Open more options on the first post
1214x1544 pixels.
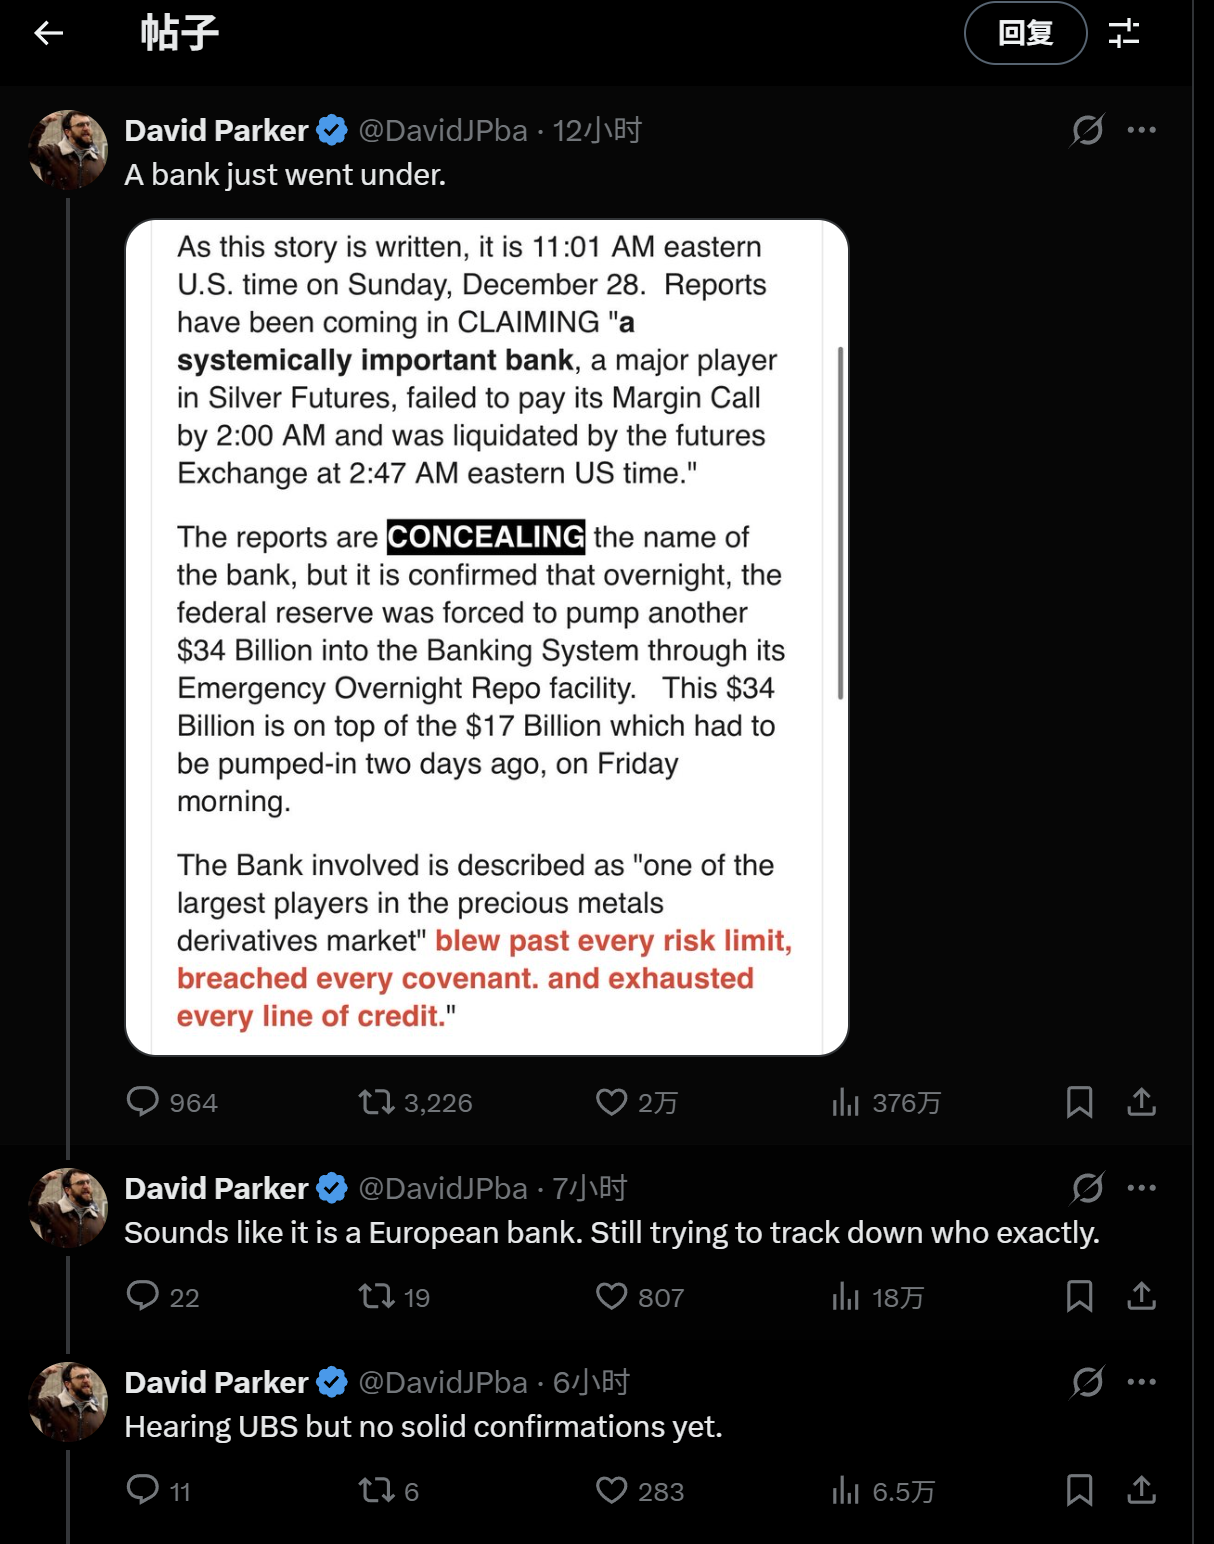1141,130
